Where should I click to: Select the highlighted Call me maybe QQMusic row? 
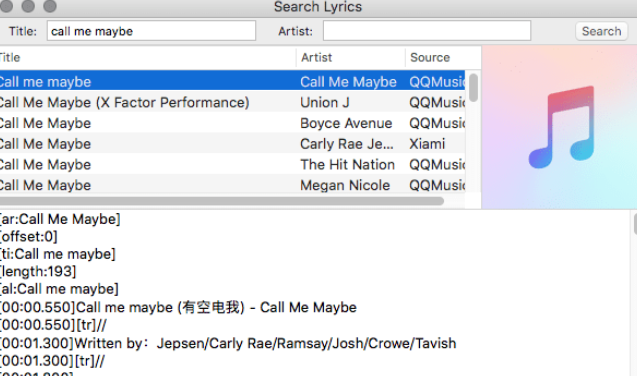click(232, 80)
